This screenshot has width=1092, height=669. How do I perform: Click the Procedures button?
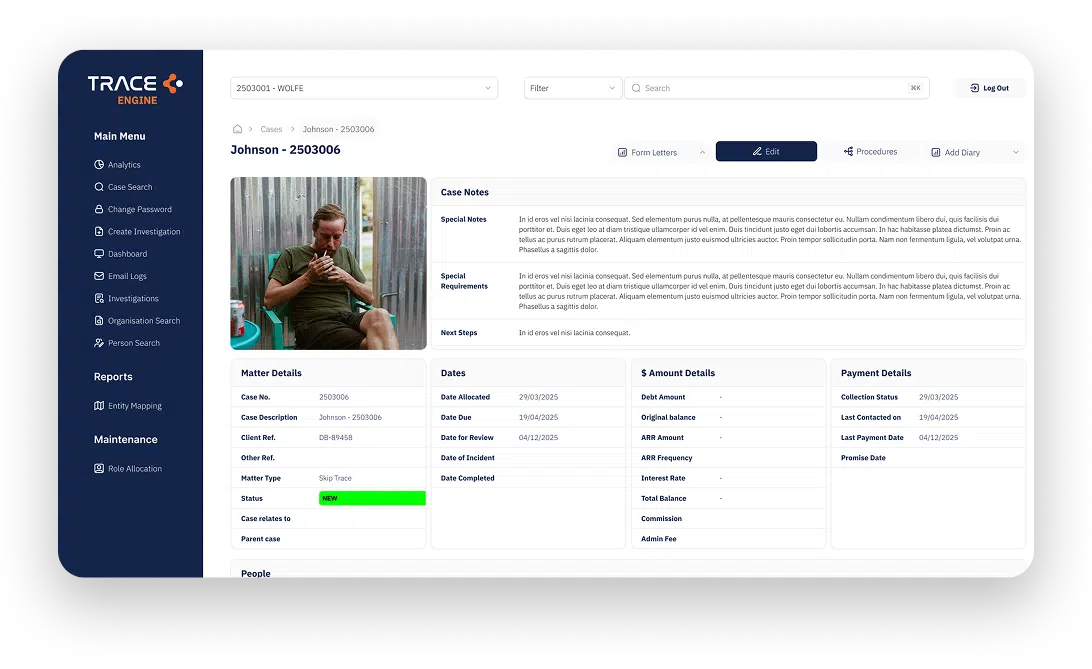click(870, 152)
